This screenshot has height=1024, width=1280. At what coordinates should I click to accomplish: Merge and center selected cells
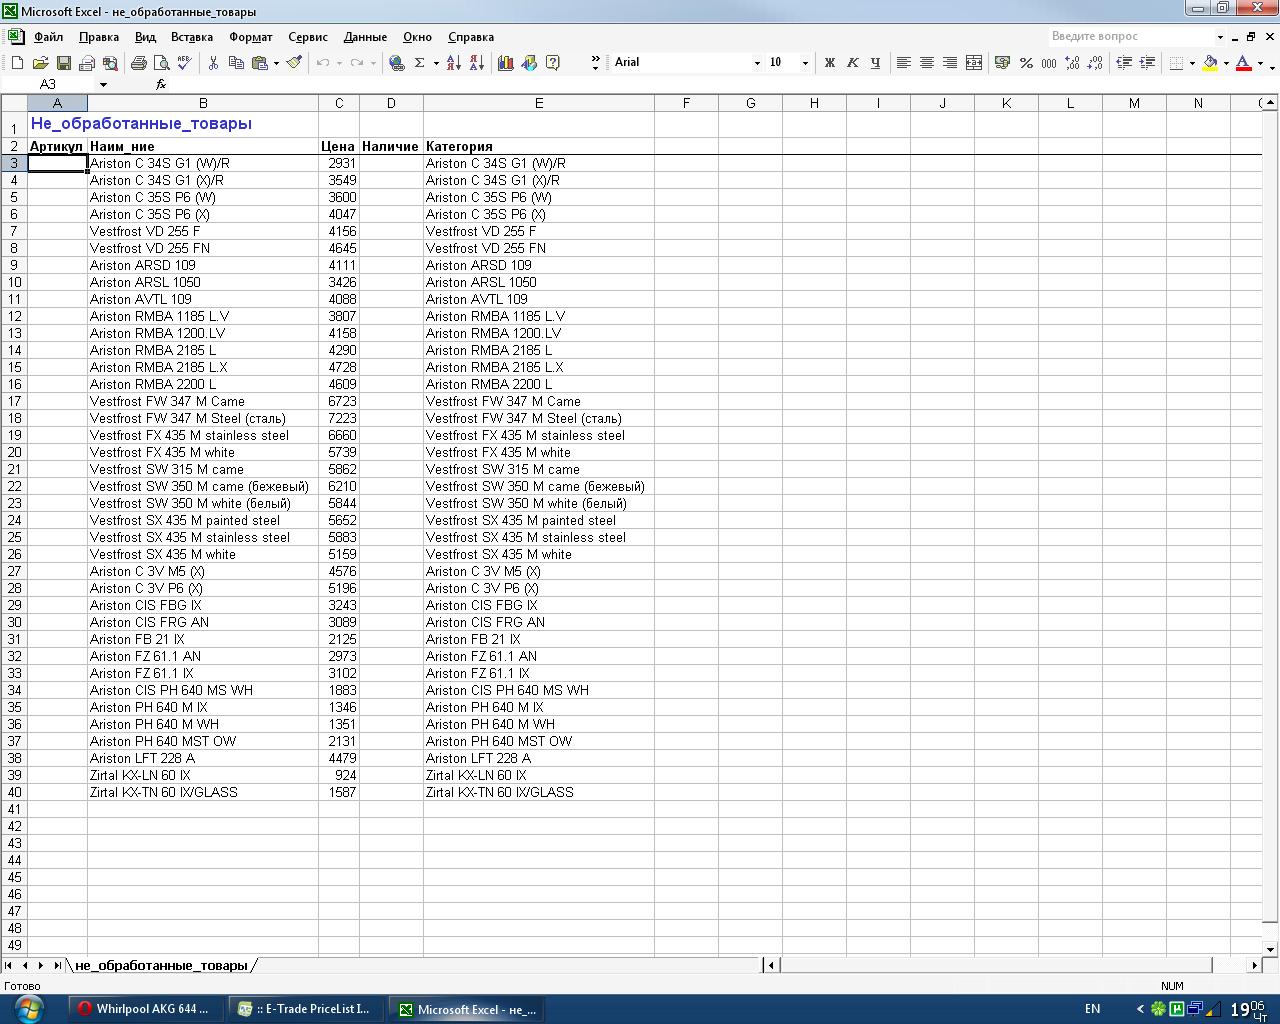click(x=974, y=63)
